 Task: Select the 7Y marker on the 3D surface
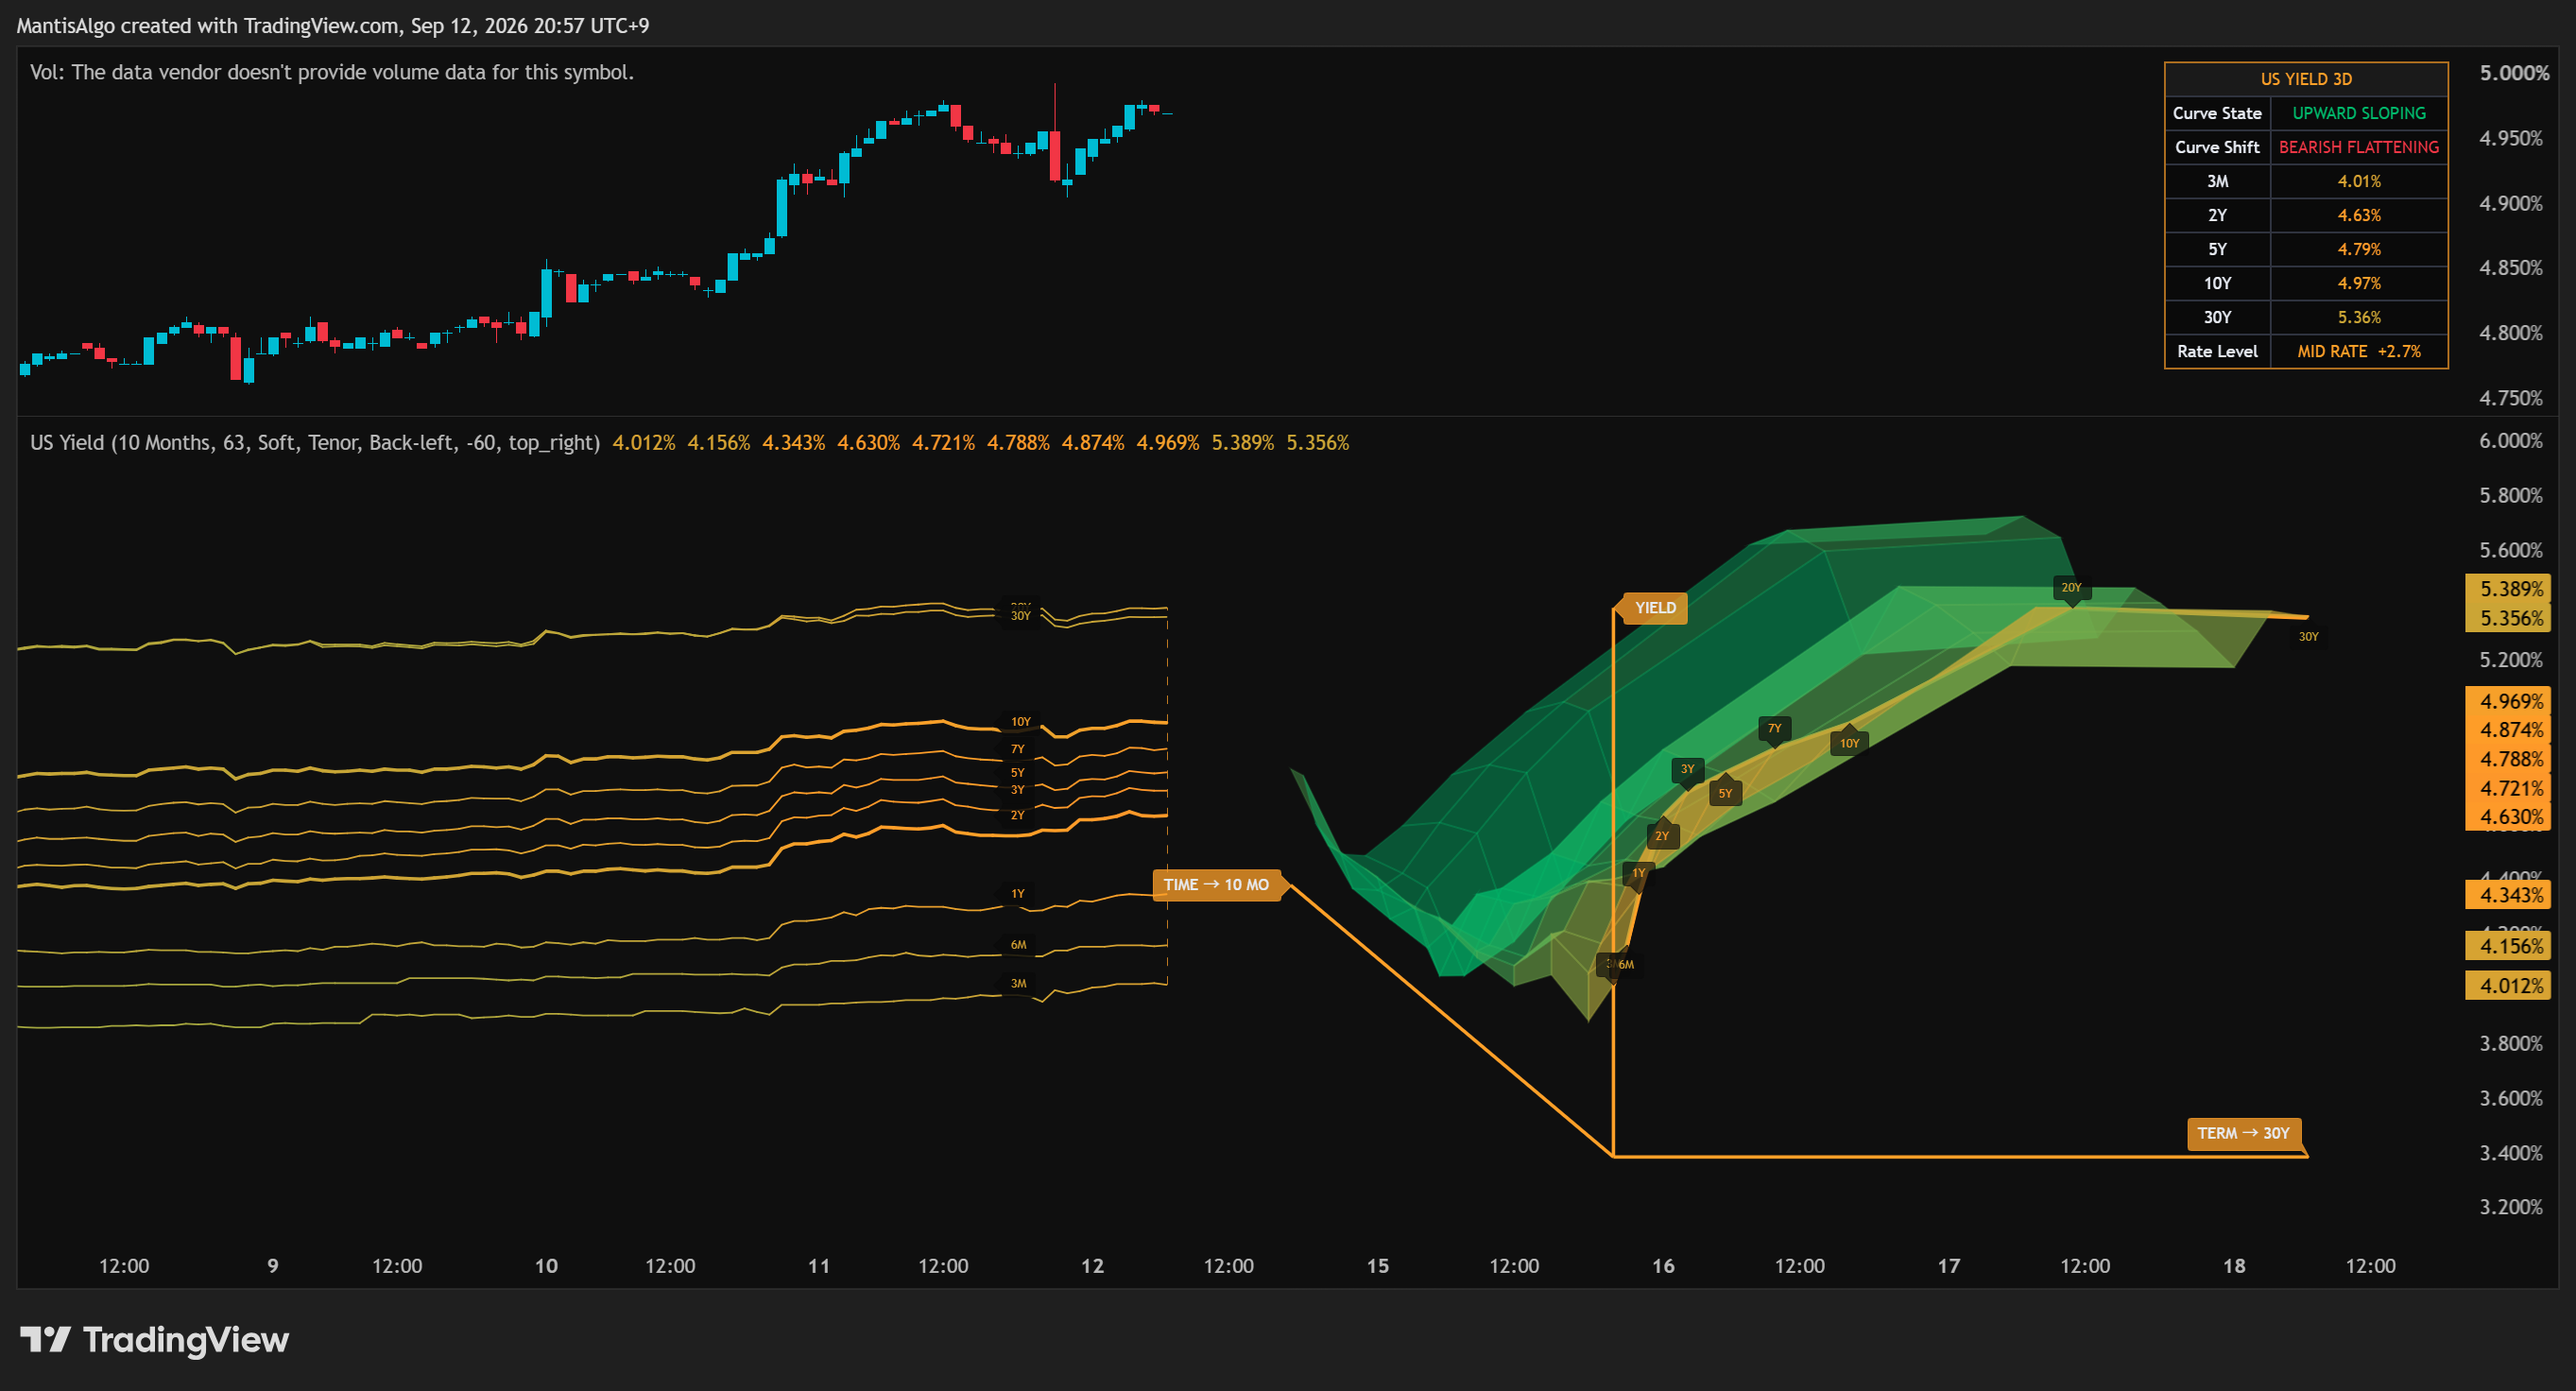point(1774,728)
